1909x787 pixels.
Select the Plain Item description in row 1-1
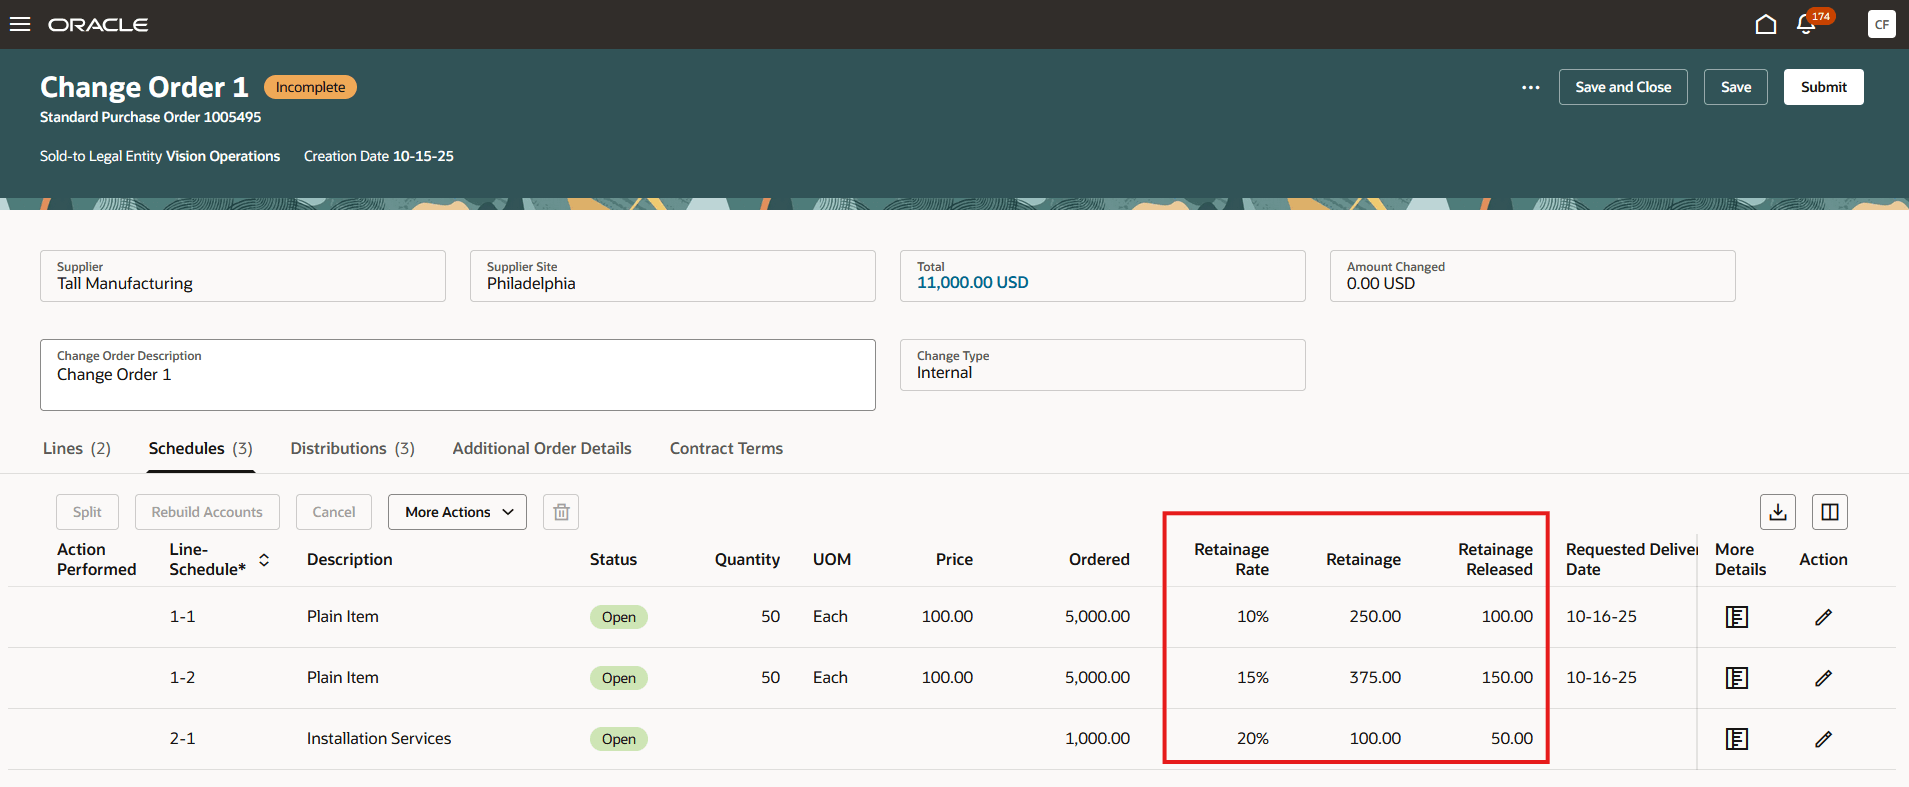coord(343,617)
